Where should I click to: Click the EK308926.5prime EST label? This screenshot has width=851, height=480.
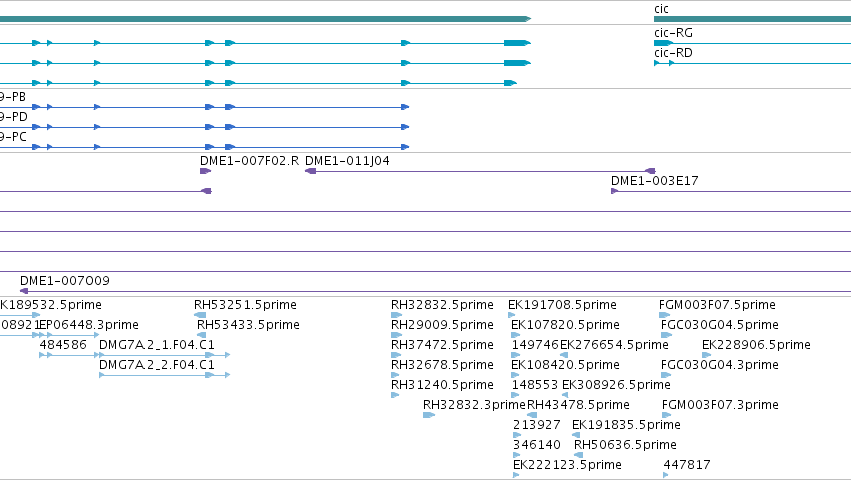point(616,385)
